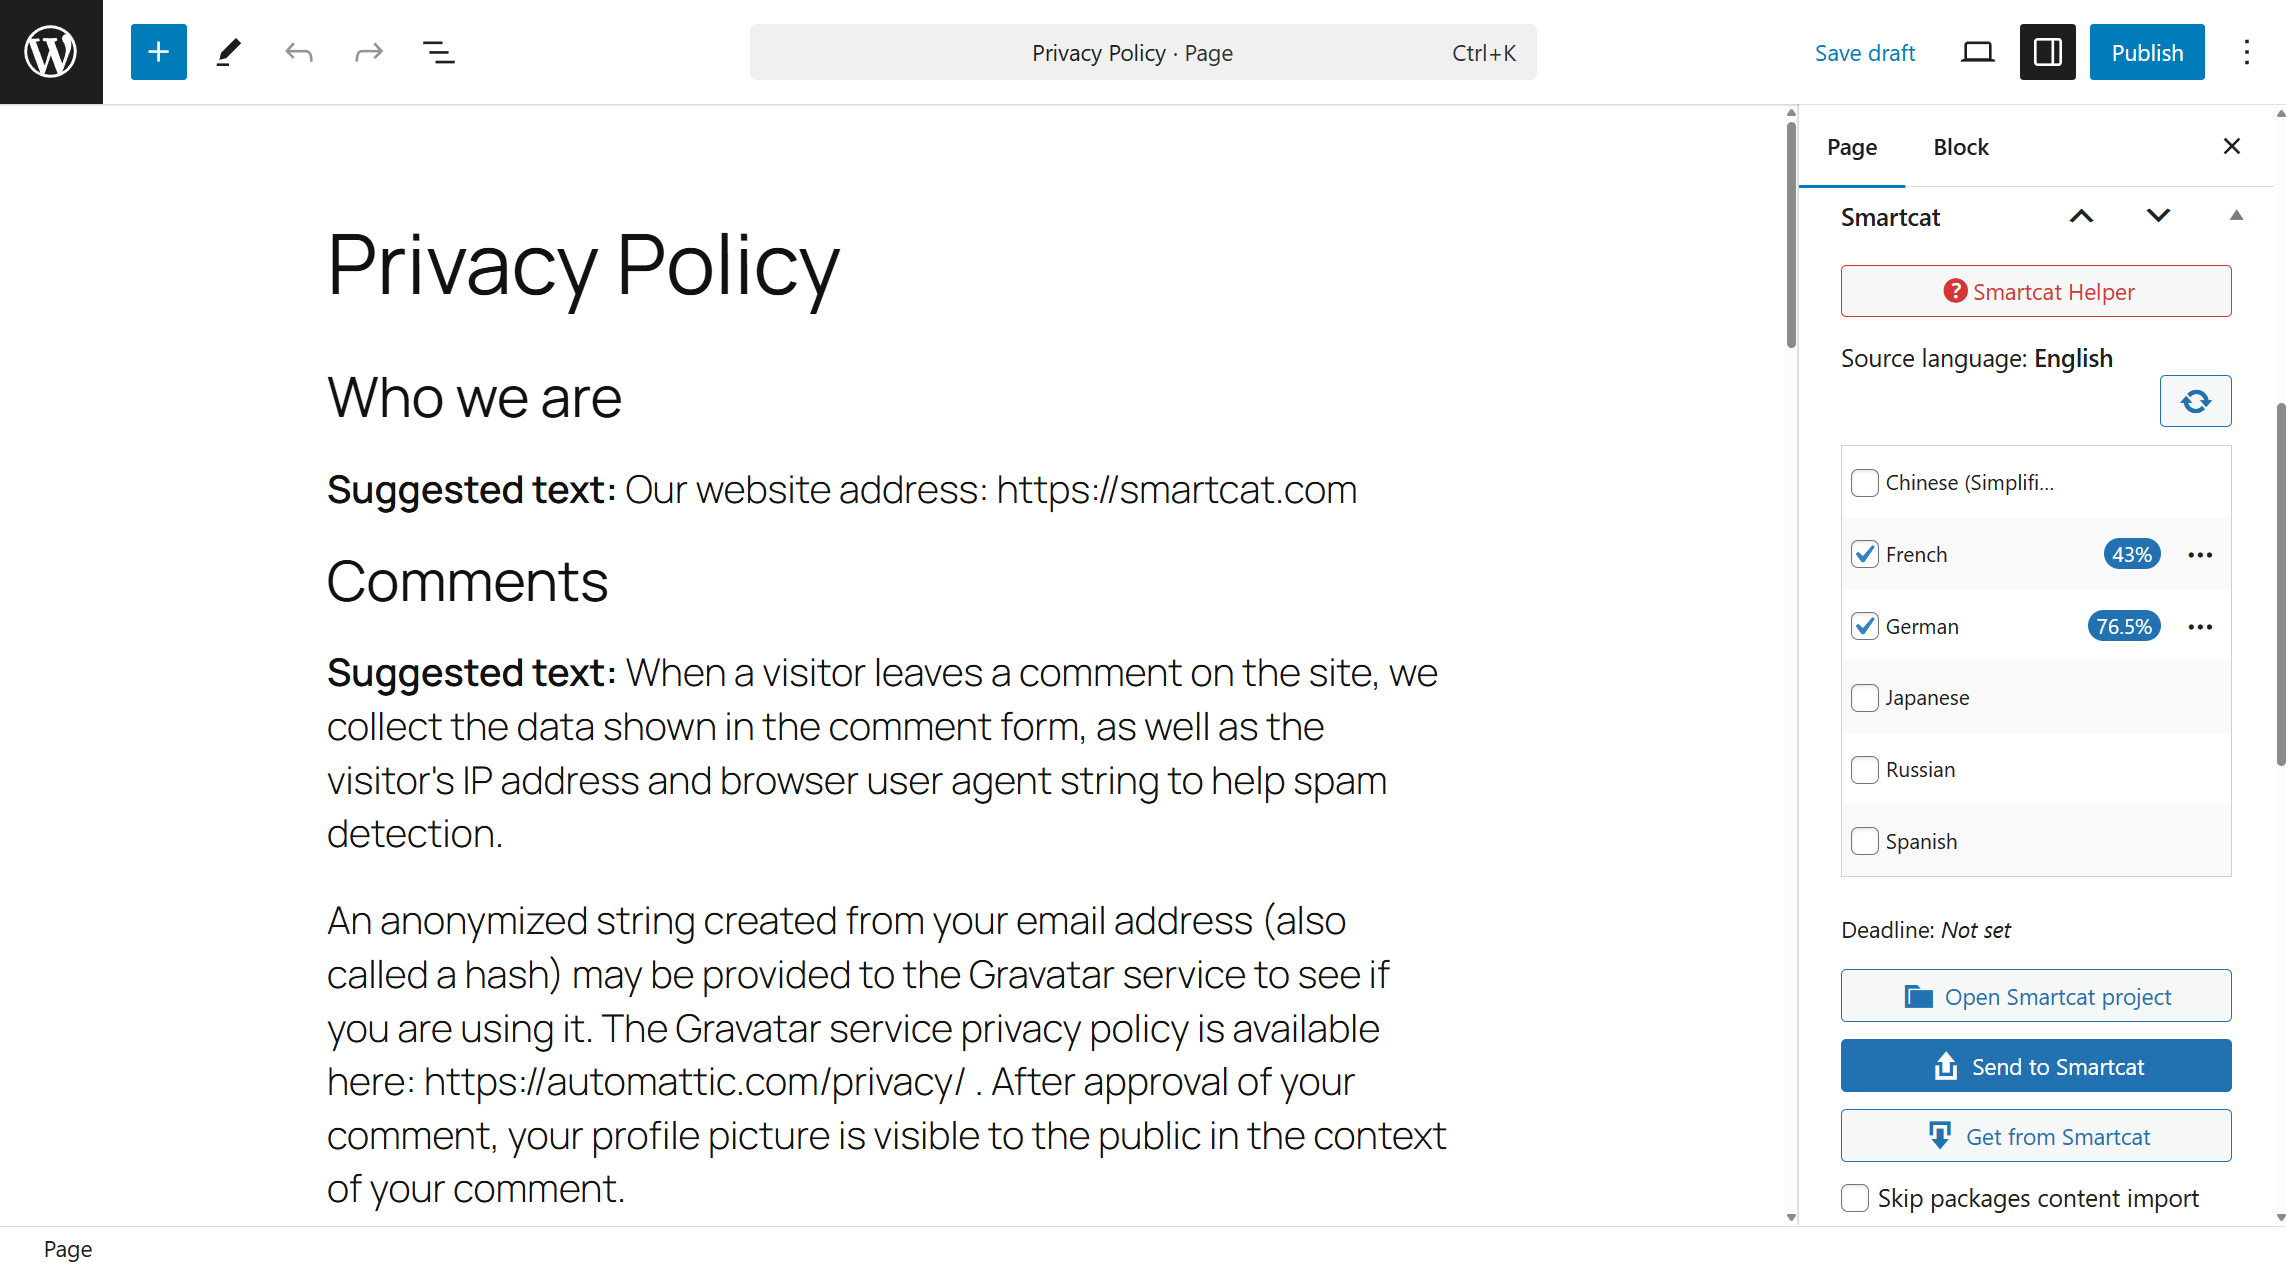The width and height of the screenshot is (2286, 1266).
Task: Click the Redo arrow
Action: [x=369, y=52]
